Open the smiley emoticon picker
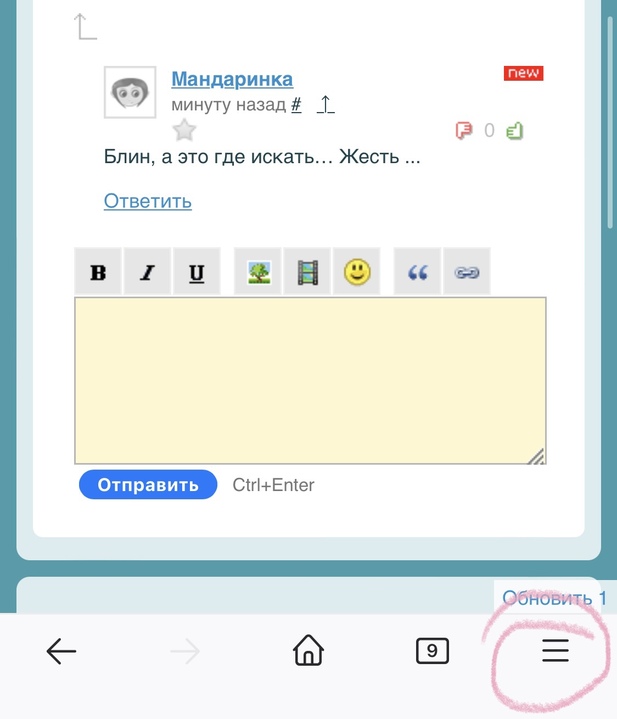The image size is (617, 719). tap(357, 271)
